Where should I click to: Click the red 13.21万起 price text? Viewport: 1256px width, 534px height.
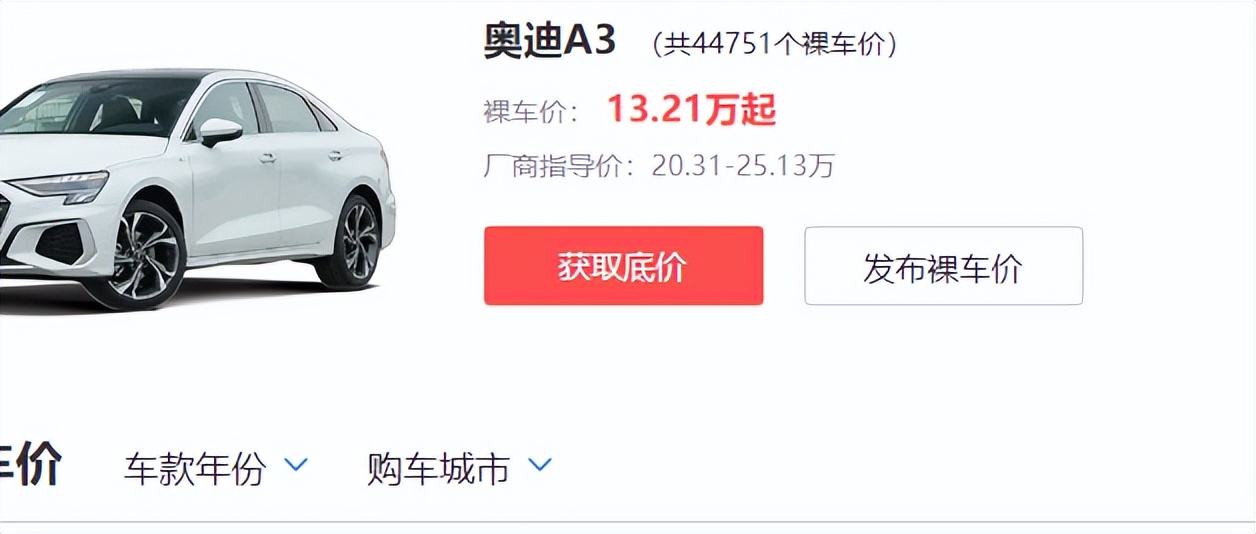pyautogui.click(x=692, y=110)
